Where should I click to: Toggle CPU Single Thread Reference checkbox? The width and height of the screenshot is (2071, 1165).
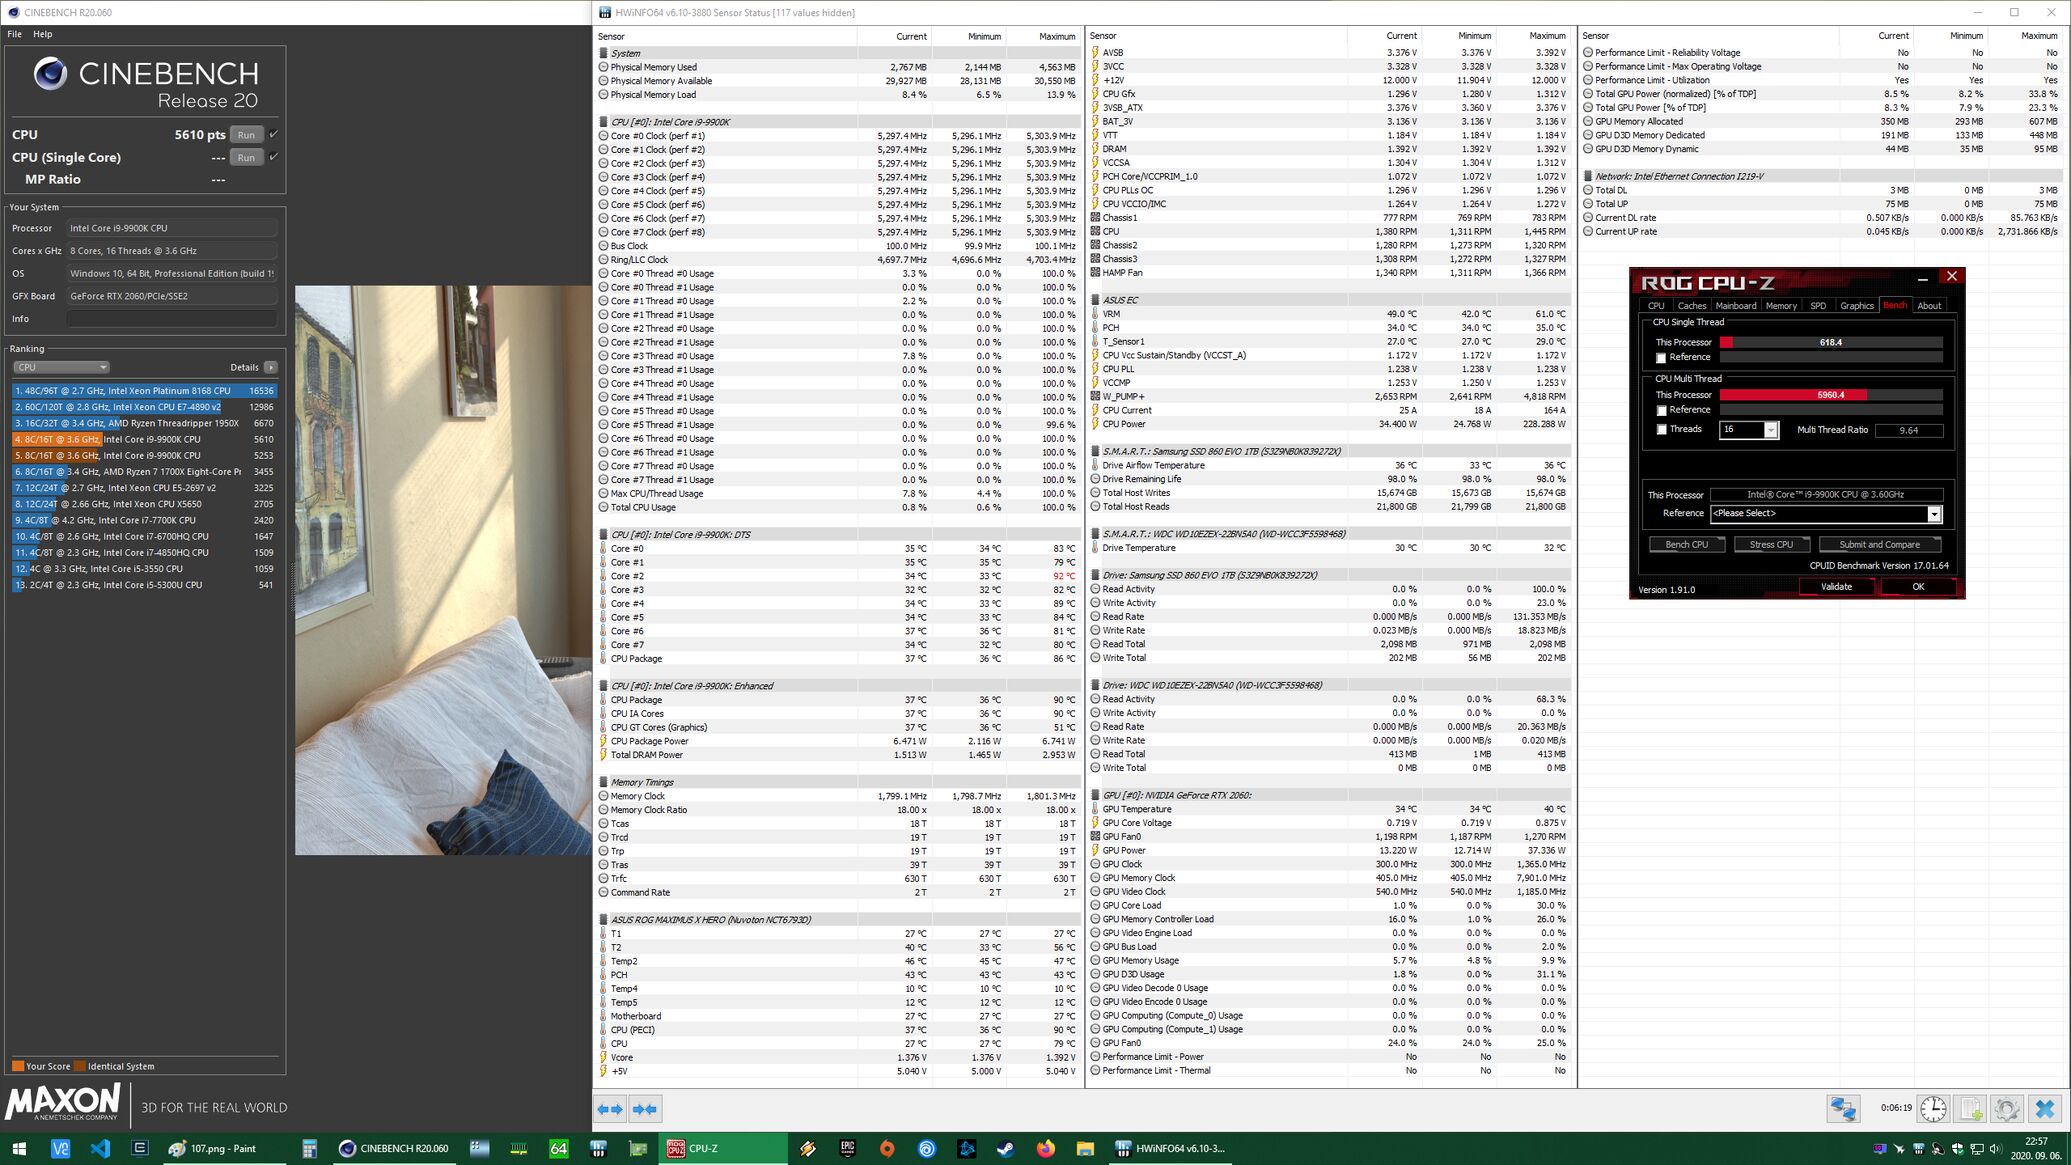tap(1661, 358)
